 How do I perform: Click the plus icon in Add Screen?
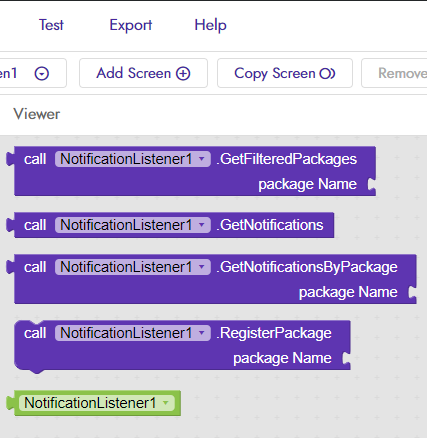183,73
